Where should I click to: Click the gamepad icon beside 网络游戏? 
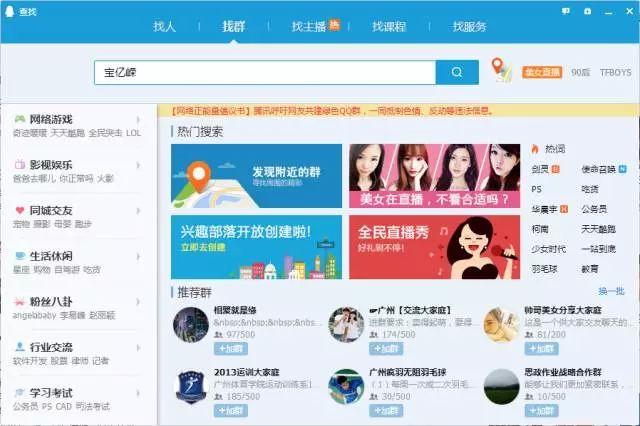point(20,119)
